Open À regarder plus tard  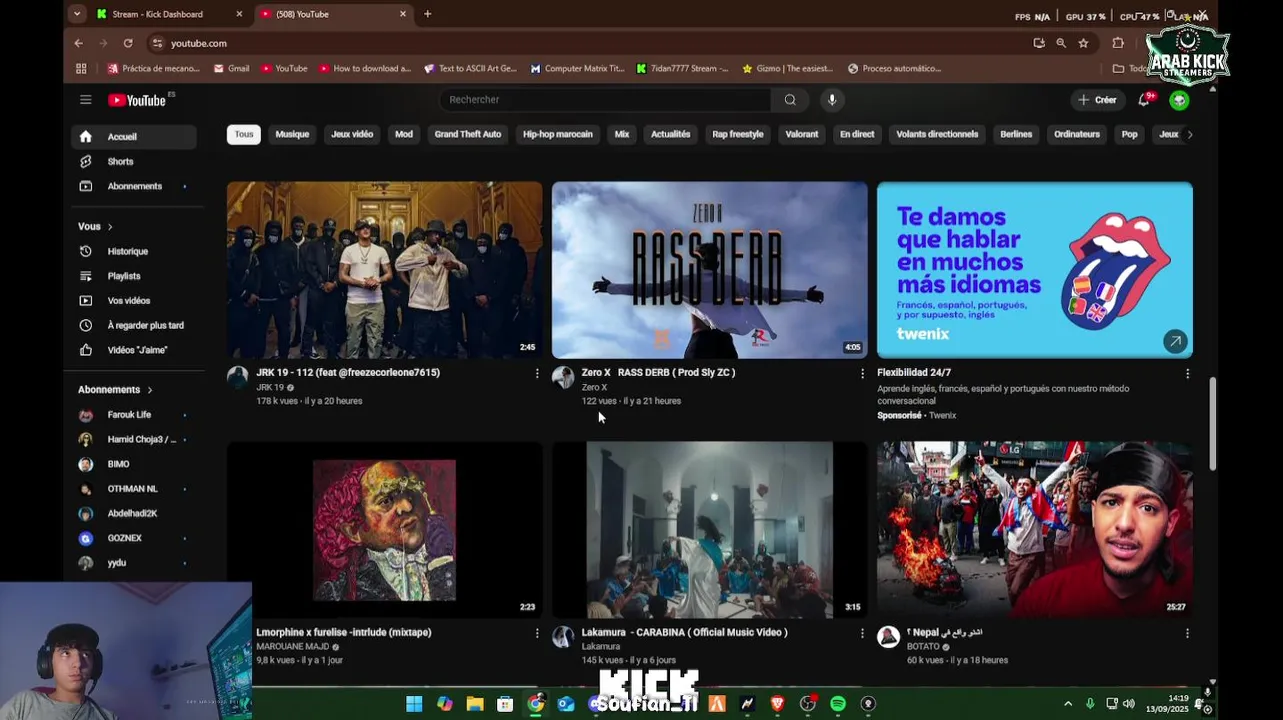click(x=145, y=325)
